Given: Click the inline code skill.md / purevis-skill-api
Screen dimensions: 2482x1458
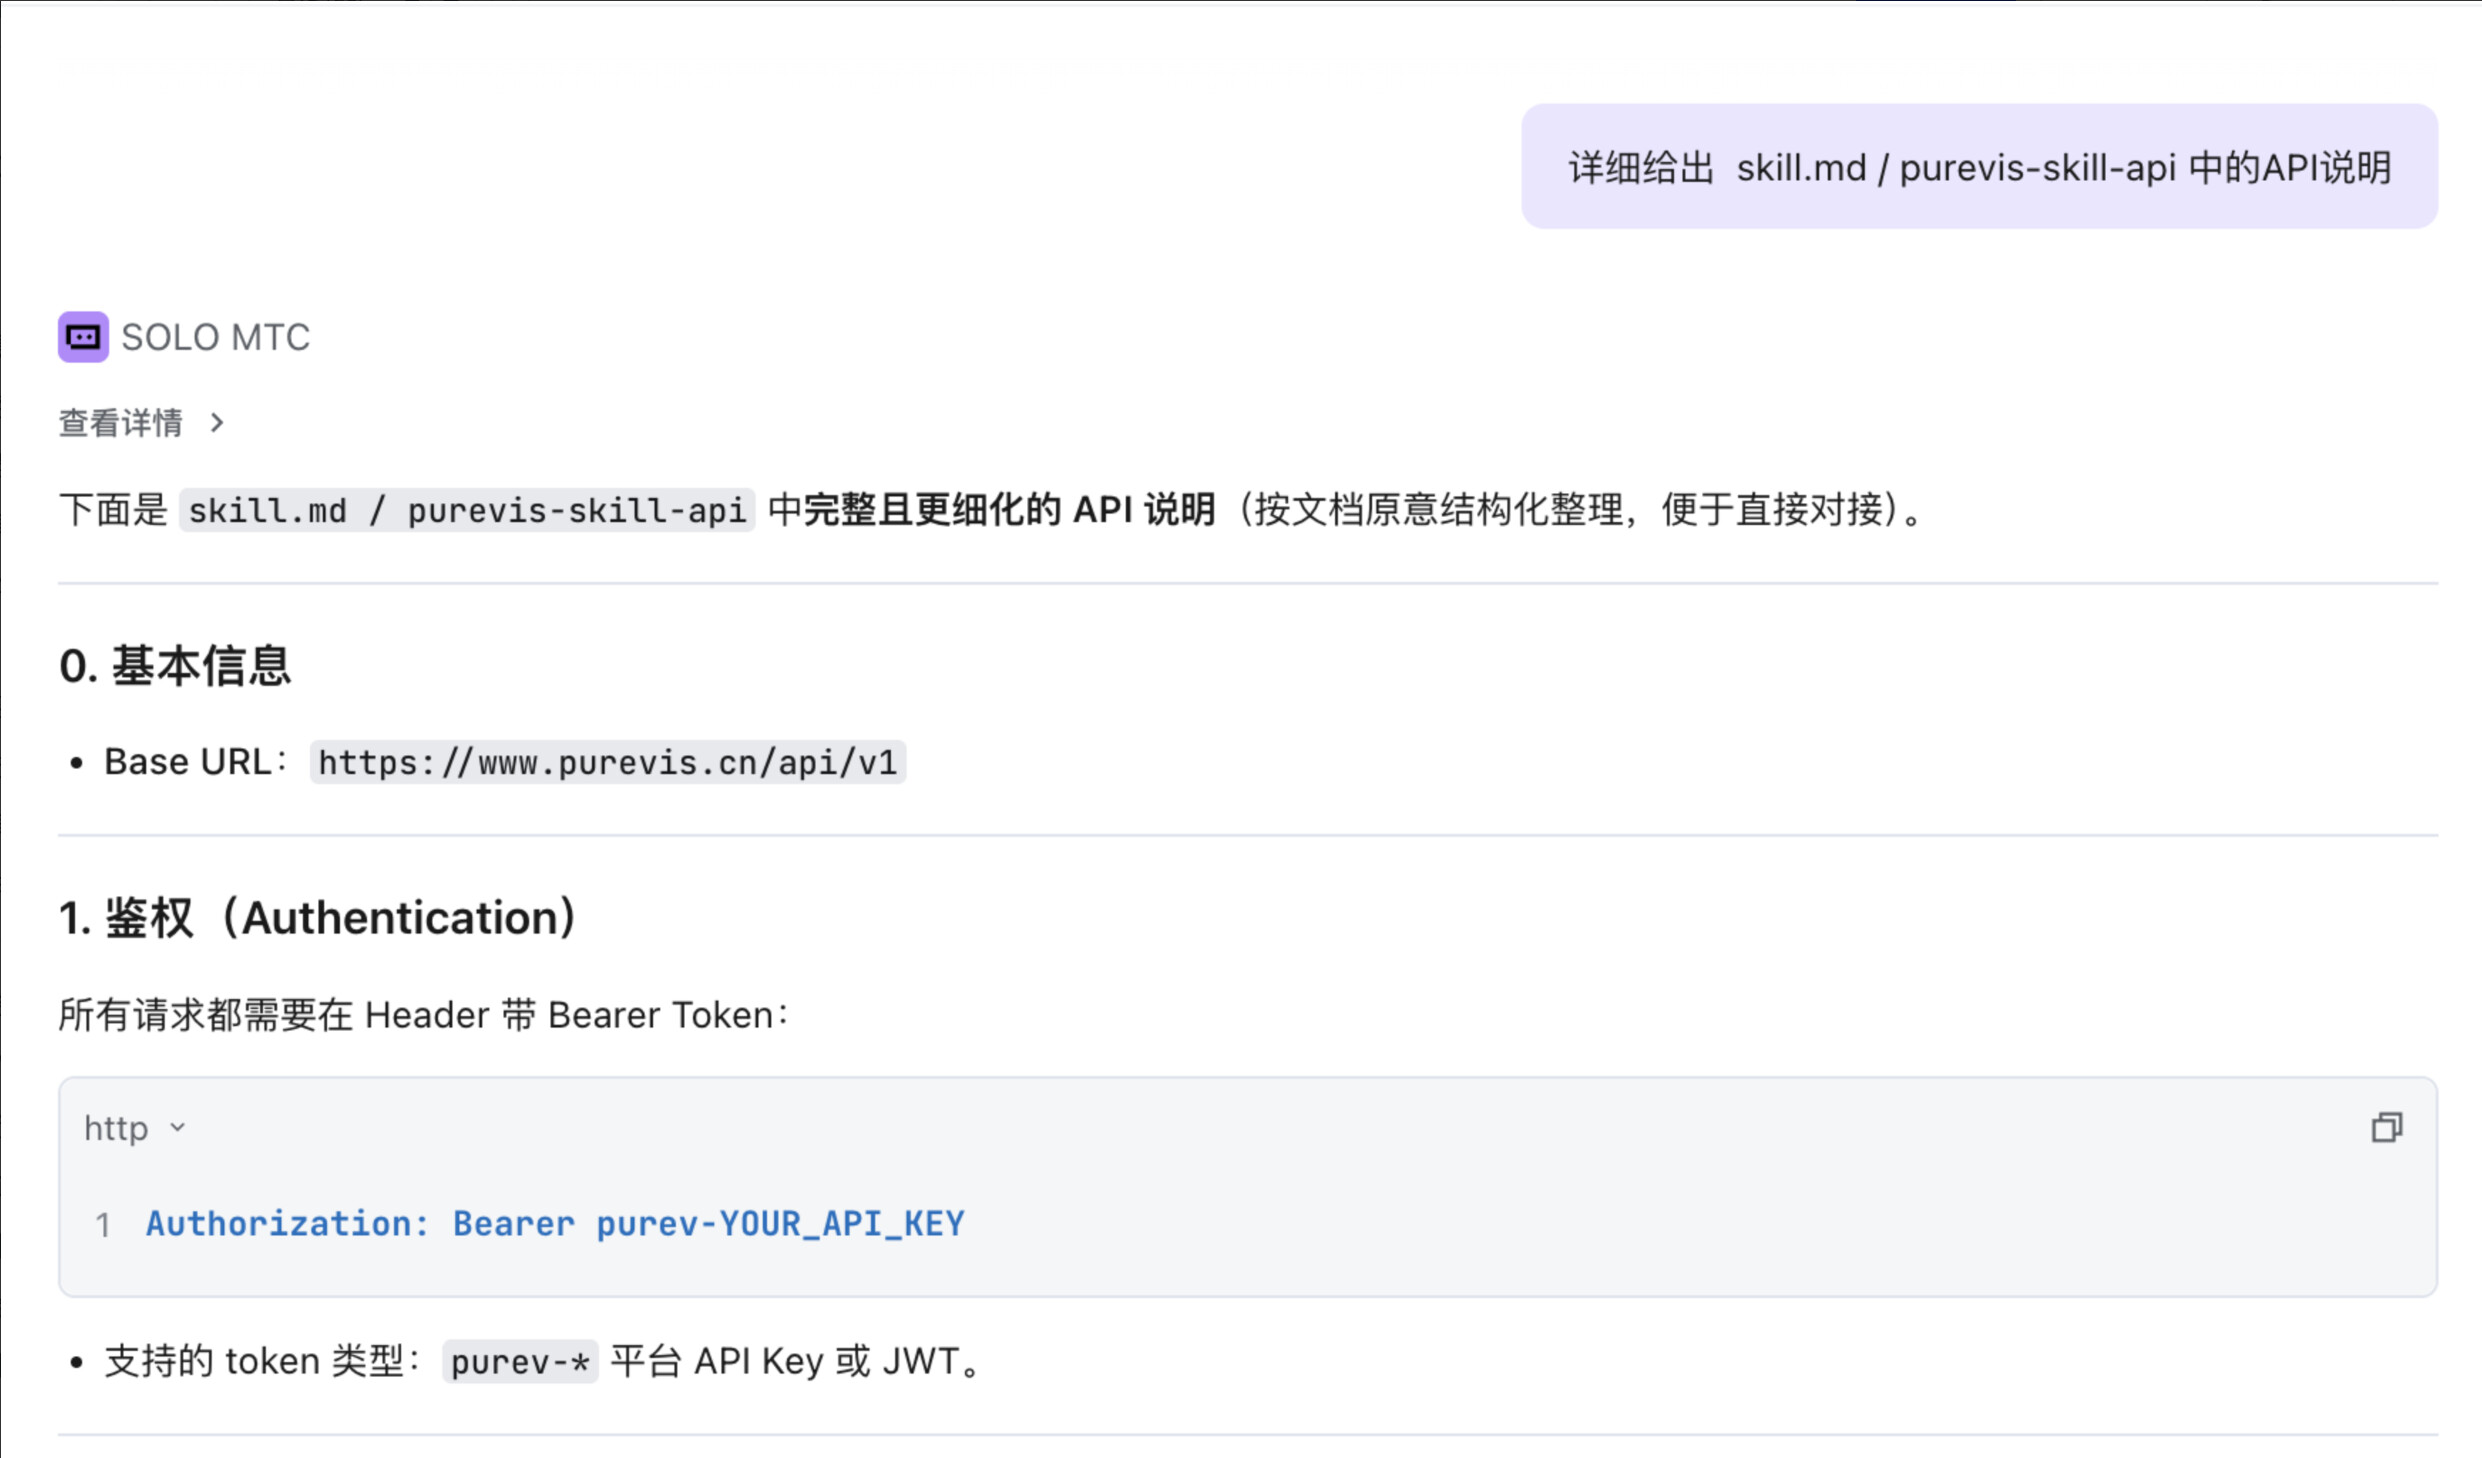Looking at the screenshot, I should pos(467,511).
